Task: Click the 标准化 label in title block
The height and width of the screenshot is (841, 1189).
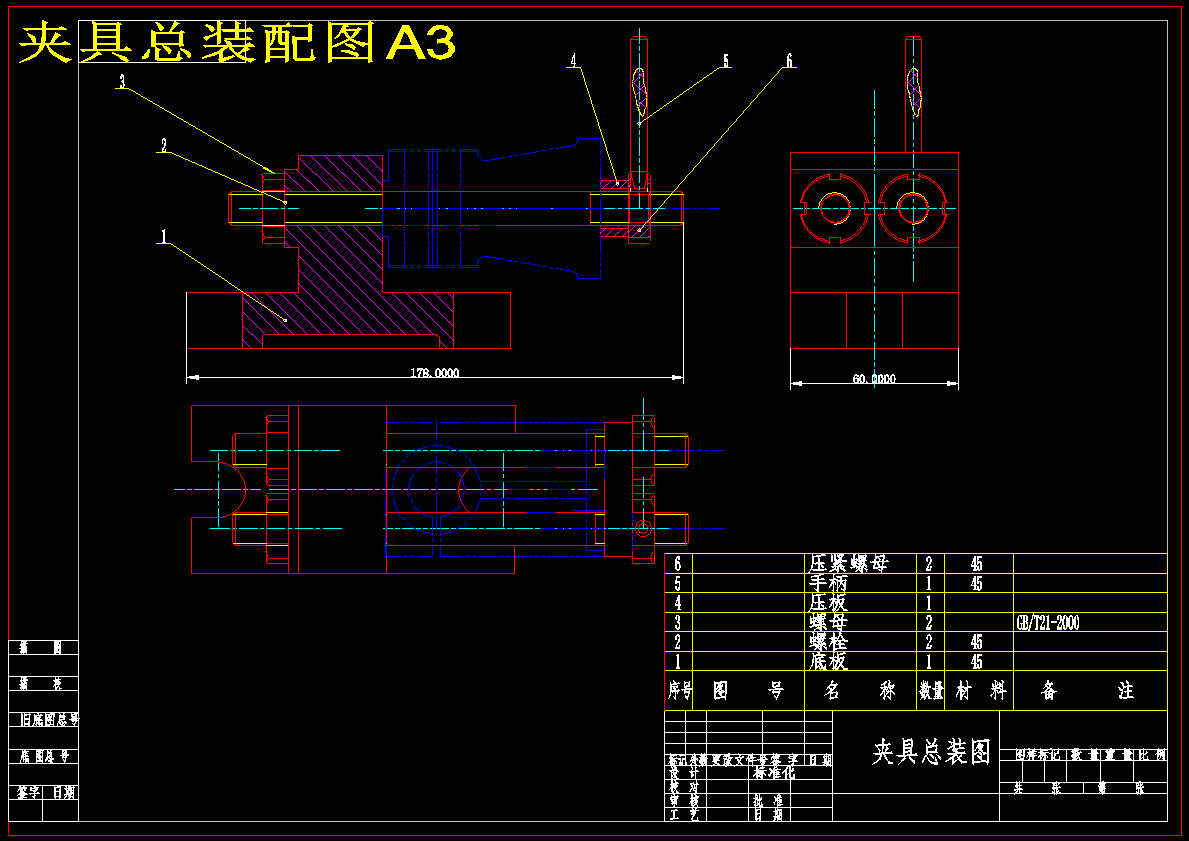Action: (773, 774)
